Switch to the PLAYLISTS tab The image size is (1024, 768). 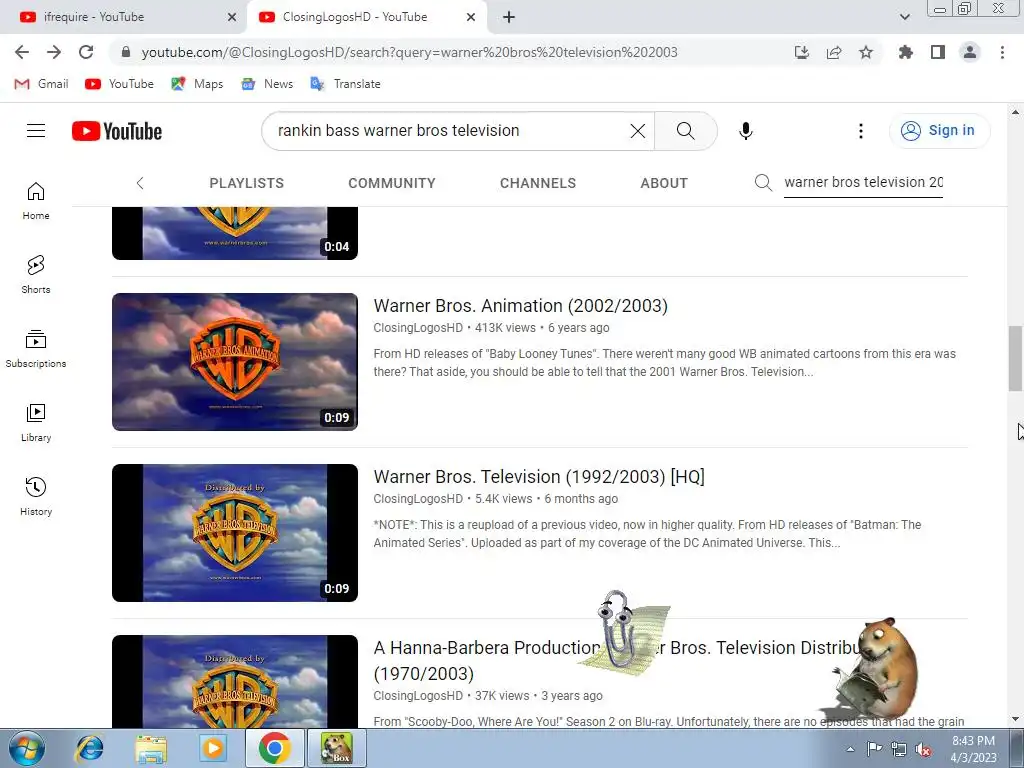tap(246, 183)
